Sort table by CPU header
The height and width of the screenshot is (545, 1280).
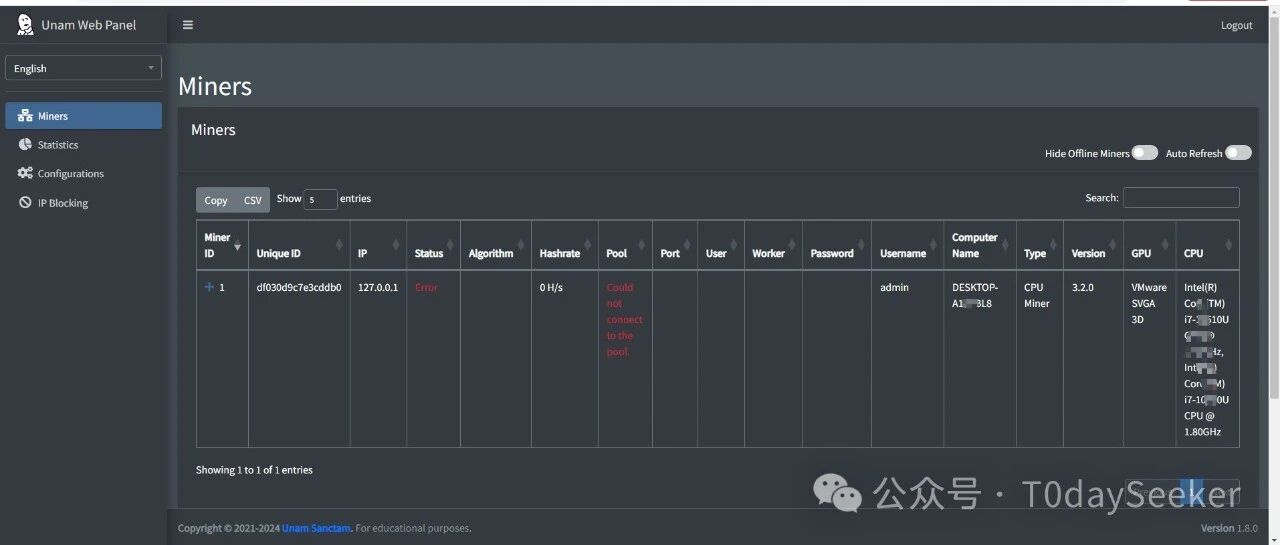(x=1207, y=246)
